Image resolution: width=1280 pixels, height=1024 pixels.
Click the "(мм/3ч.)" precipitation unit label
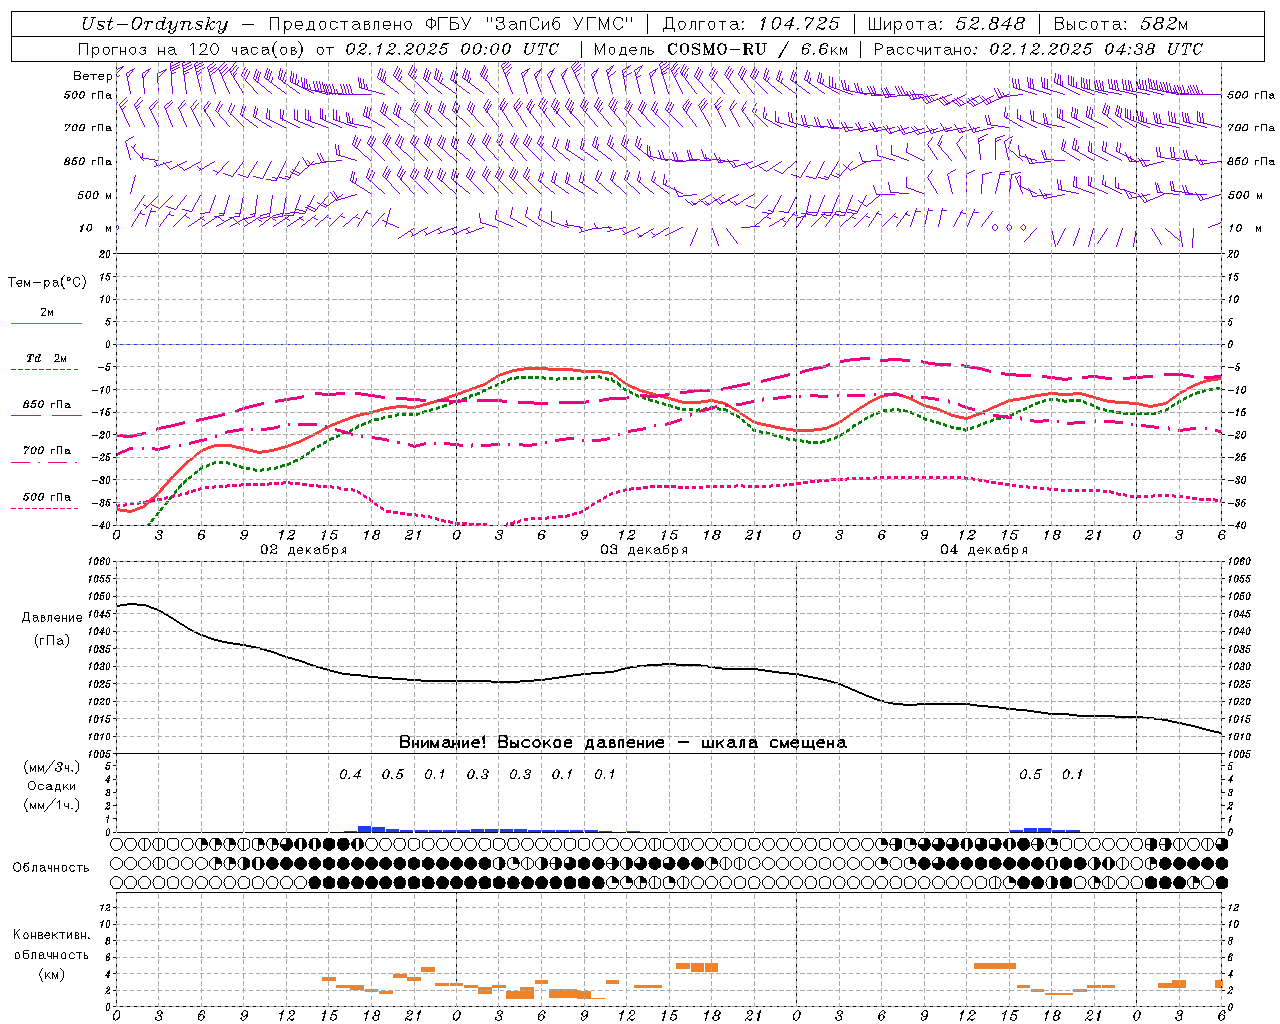52,767
